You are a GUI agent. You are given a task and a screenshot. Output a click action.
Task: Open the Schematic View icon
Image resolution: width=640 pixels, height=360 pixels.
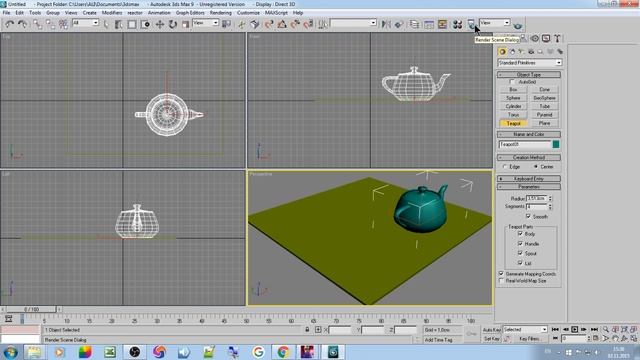pos(442,24)
